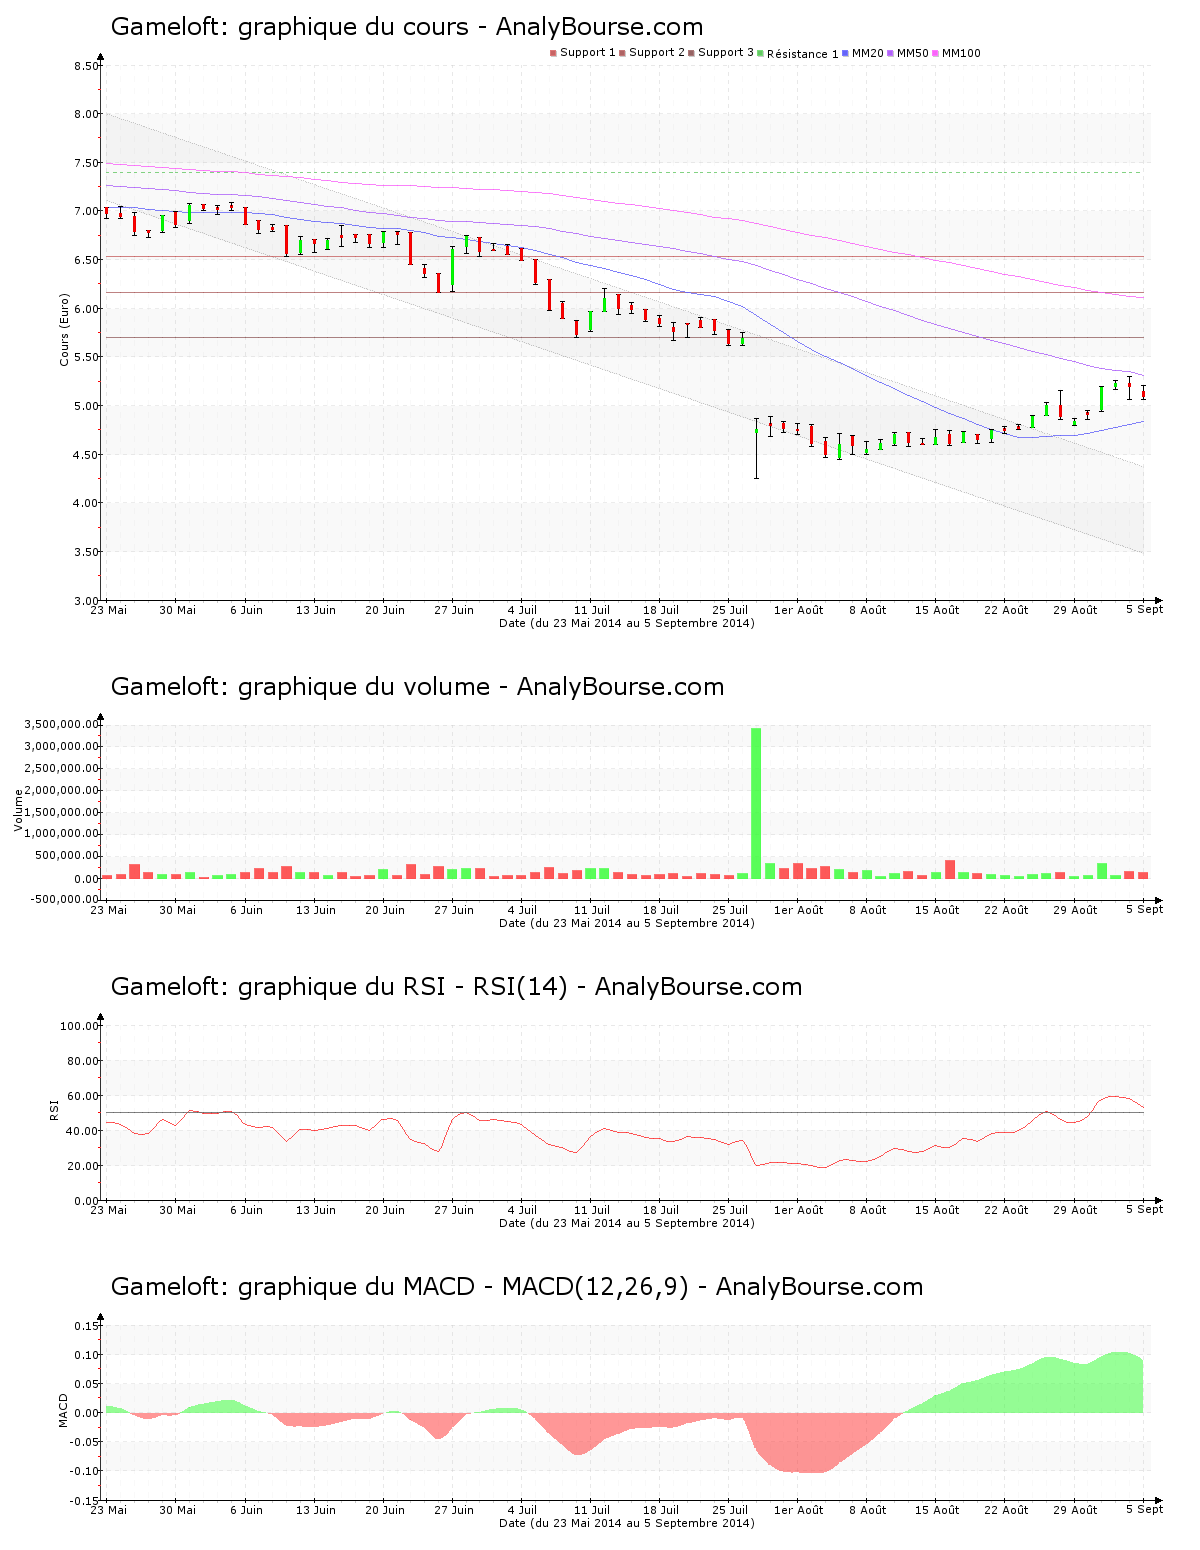Click the 'graphique du RSI - RSI(14)' title
This screenshot has height=1550, width=1200.
click(403, 987)
